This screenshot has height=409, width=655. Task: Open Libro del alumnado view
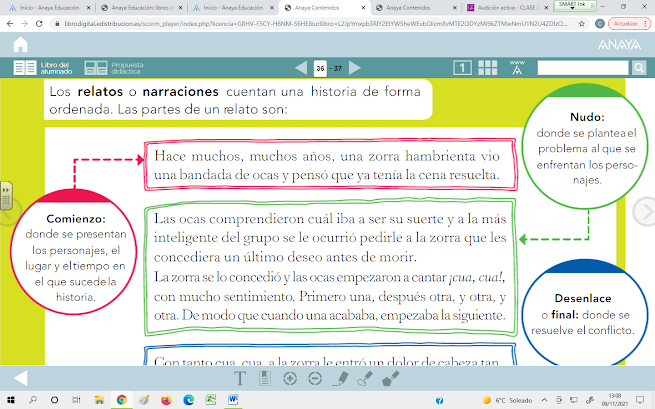pos(43,68)
